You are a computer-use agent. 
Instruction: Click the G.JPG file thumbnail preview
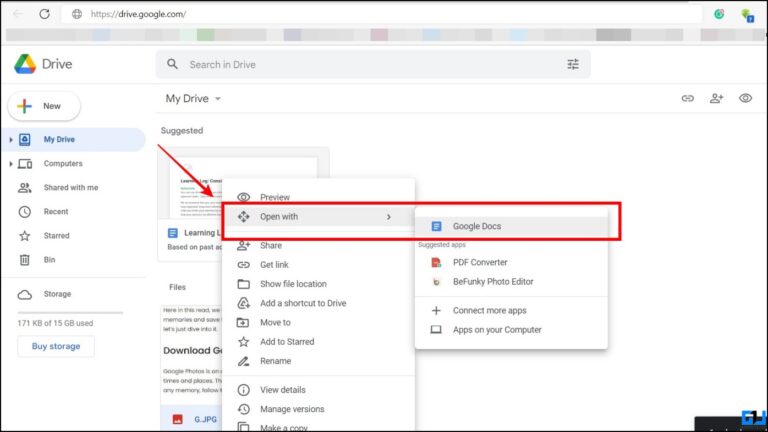pyautogui.click(x=192, y=356)
